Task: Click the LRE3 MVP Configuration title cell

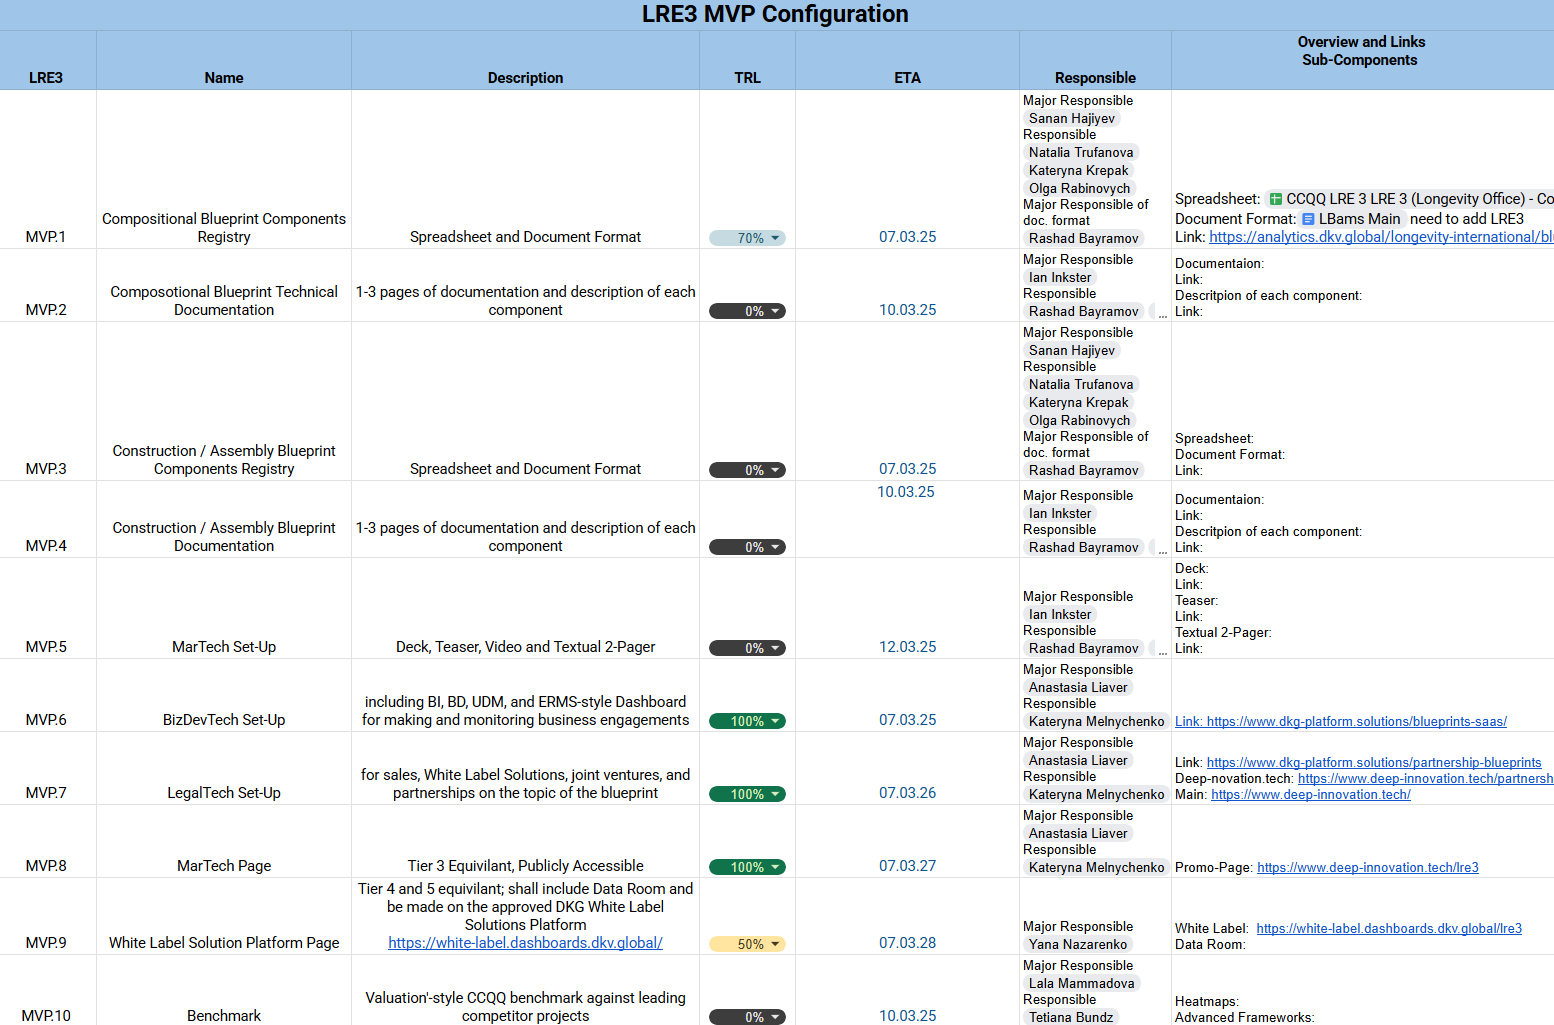Action: tap(775, 14)
